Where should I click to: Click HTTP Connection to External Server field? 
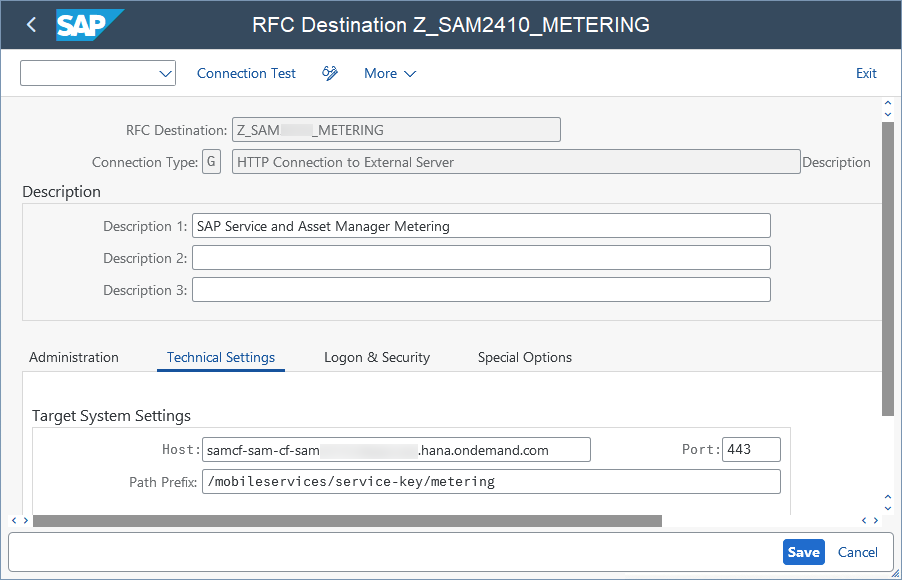pos(516,162)
